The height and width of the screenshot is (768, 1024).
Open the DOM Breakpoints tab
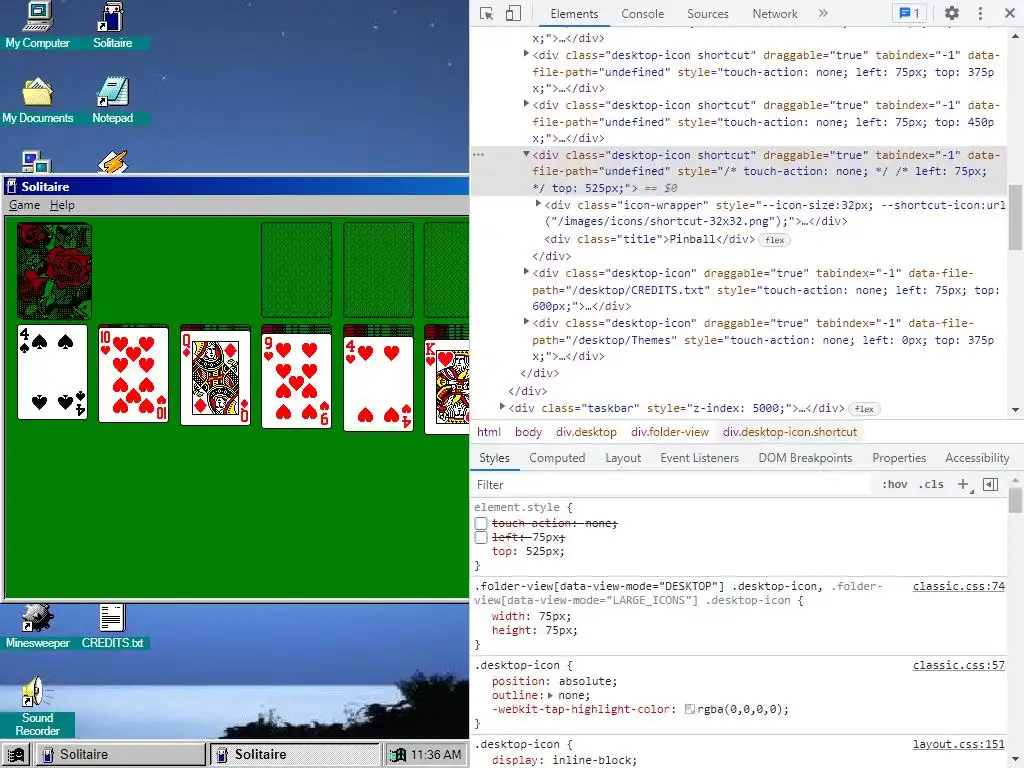(805, 458)
